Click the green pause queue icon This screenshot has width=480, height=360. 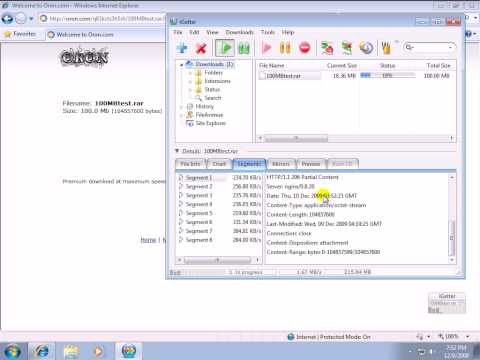(244, 49)
